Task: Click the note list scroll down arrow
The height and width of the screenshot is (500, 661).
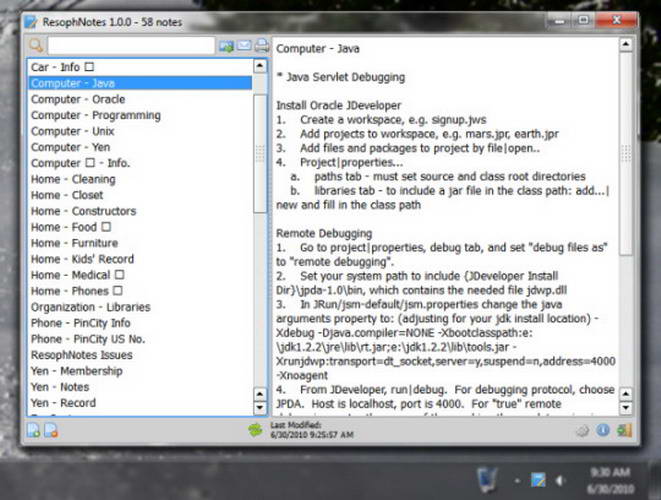Action: click(260, 408)
